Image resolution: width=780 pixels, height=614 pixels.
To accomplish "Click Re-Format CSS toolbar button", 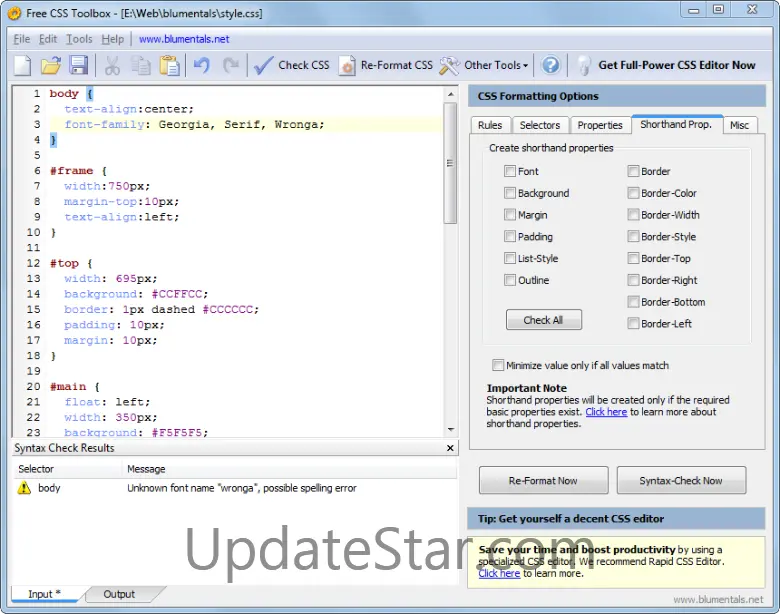I will 386,65.
